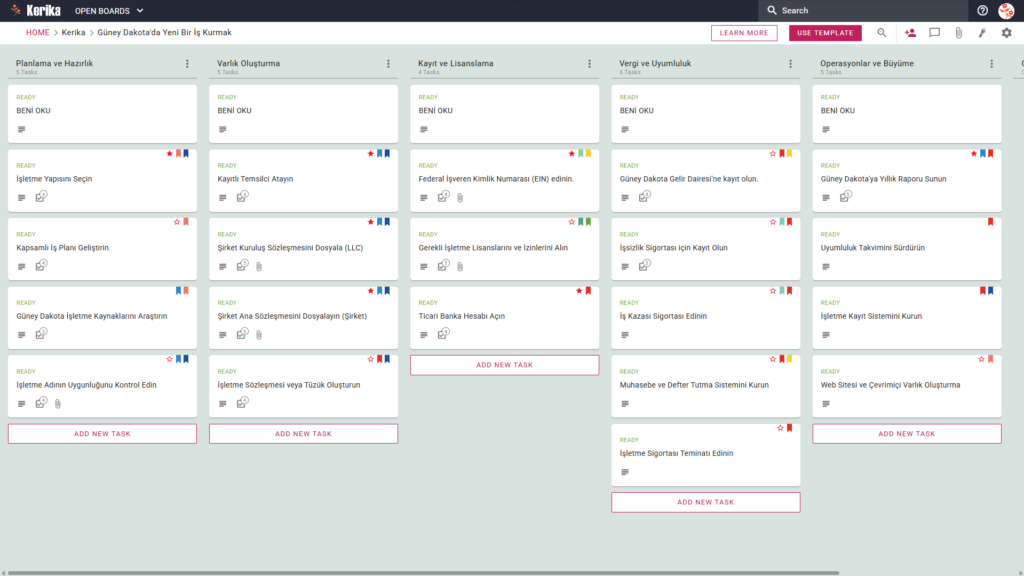
Task: Click the highlight tool icon in toolbar
Action: [x=982, y=33]
